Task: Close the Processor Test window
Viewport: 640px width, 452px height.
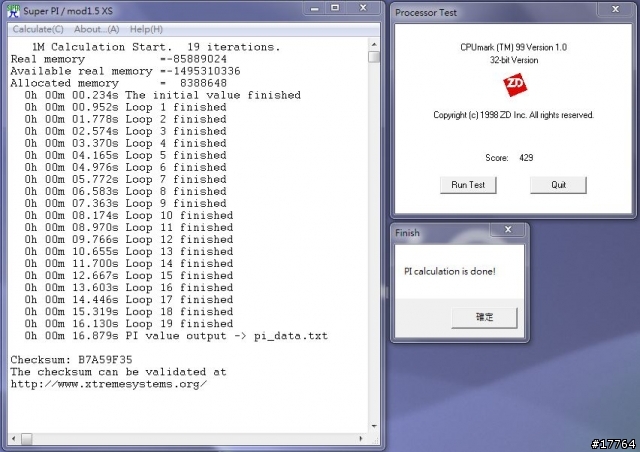Action: [x=616, y=9]
